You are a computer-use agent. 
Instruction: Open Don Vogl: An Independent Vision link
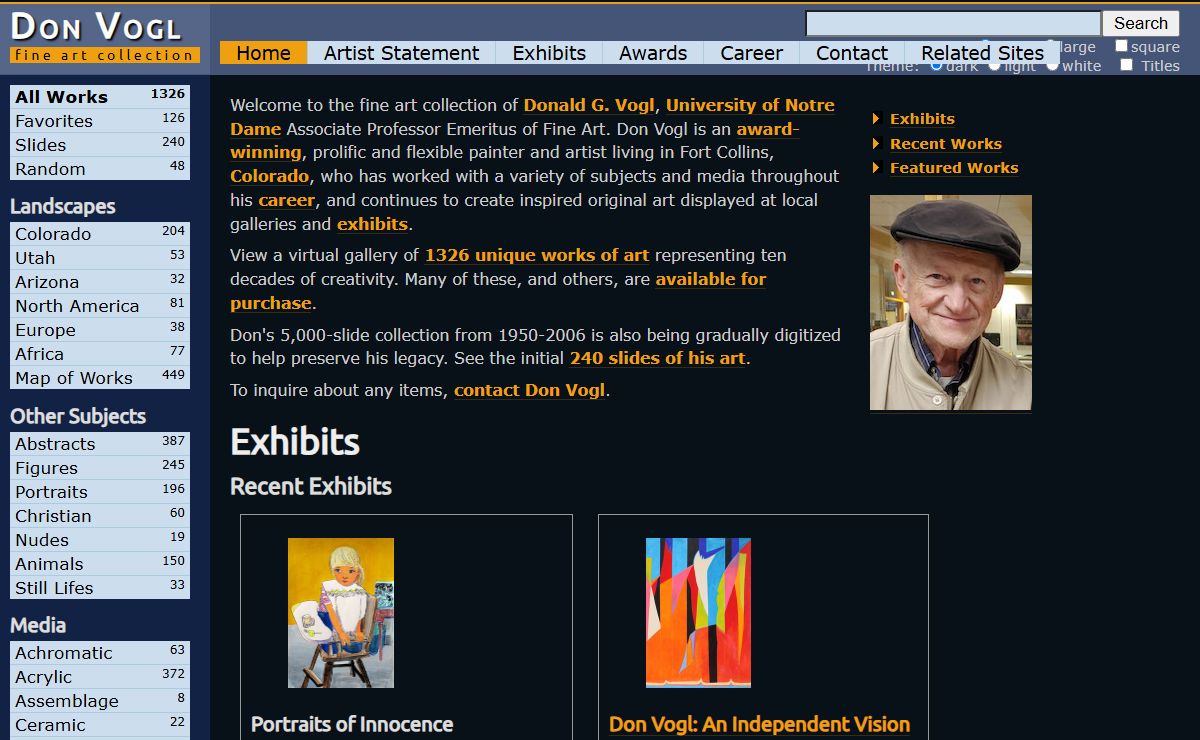click(x=759, y=724)
